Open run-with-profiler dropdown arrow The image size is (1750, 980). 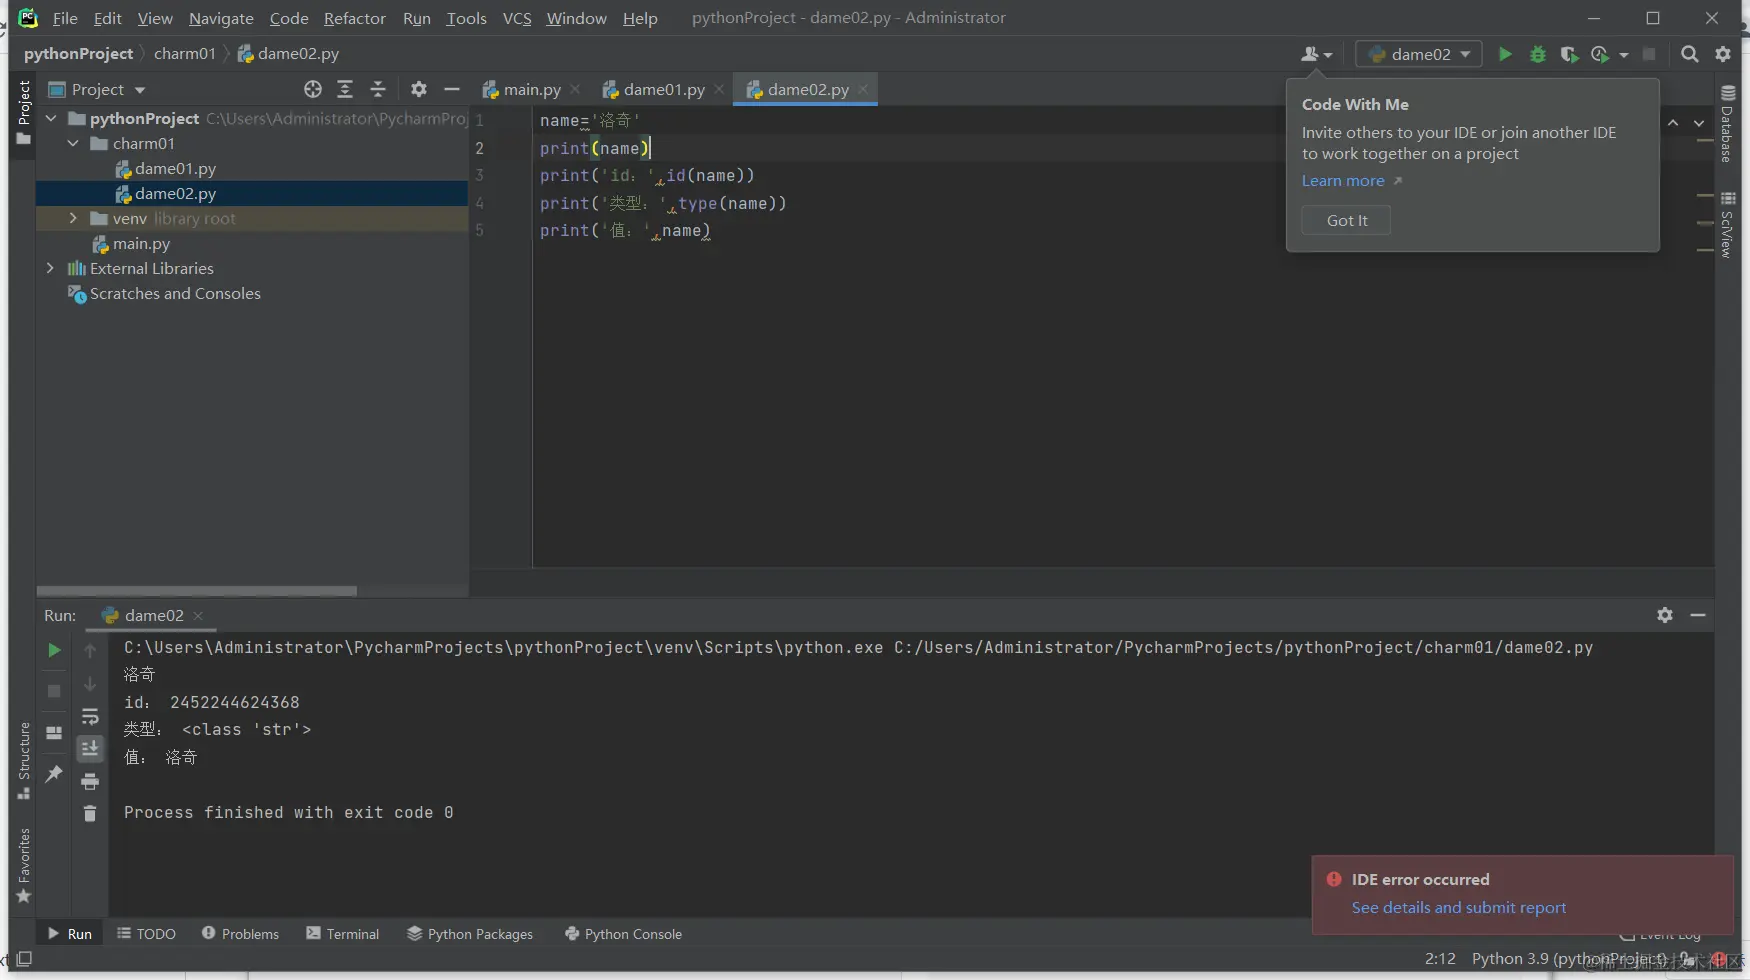(x=1624, y=55)
